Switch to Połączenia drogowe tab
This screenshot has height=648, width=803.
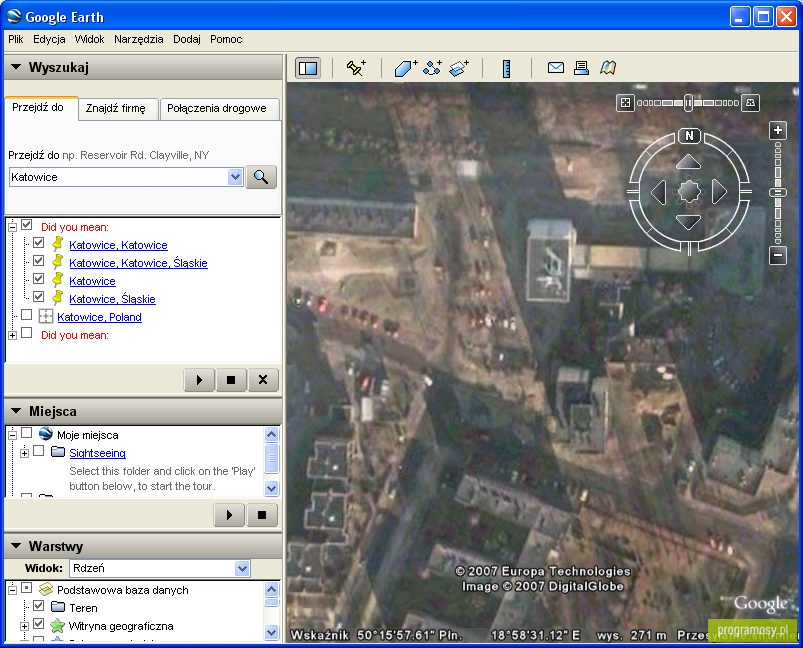219,108
